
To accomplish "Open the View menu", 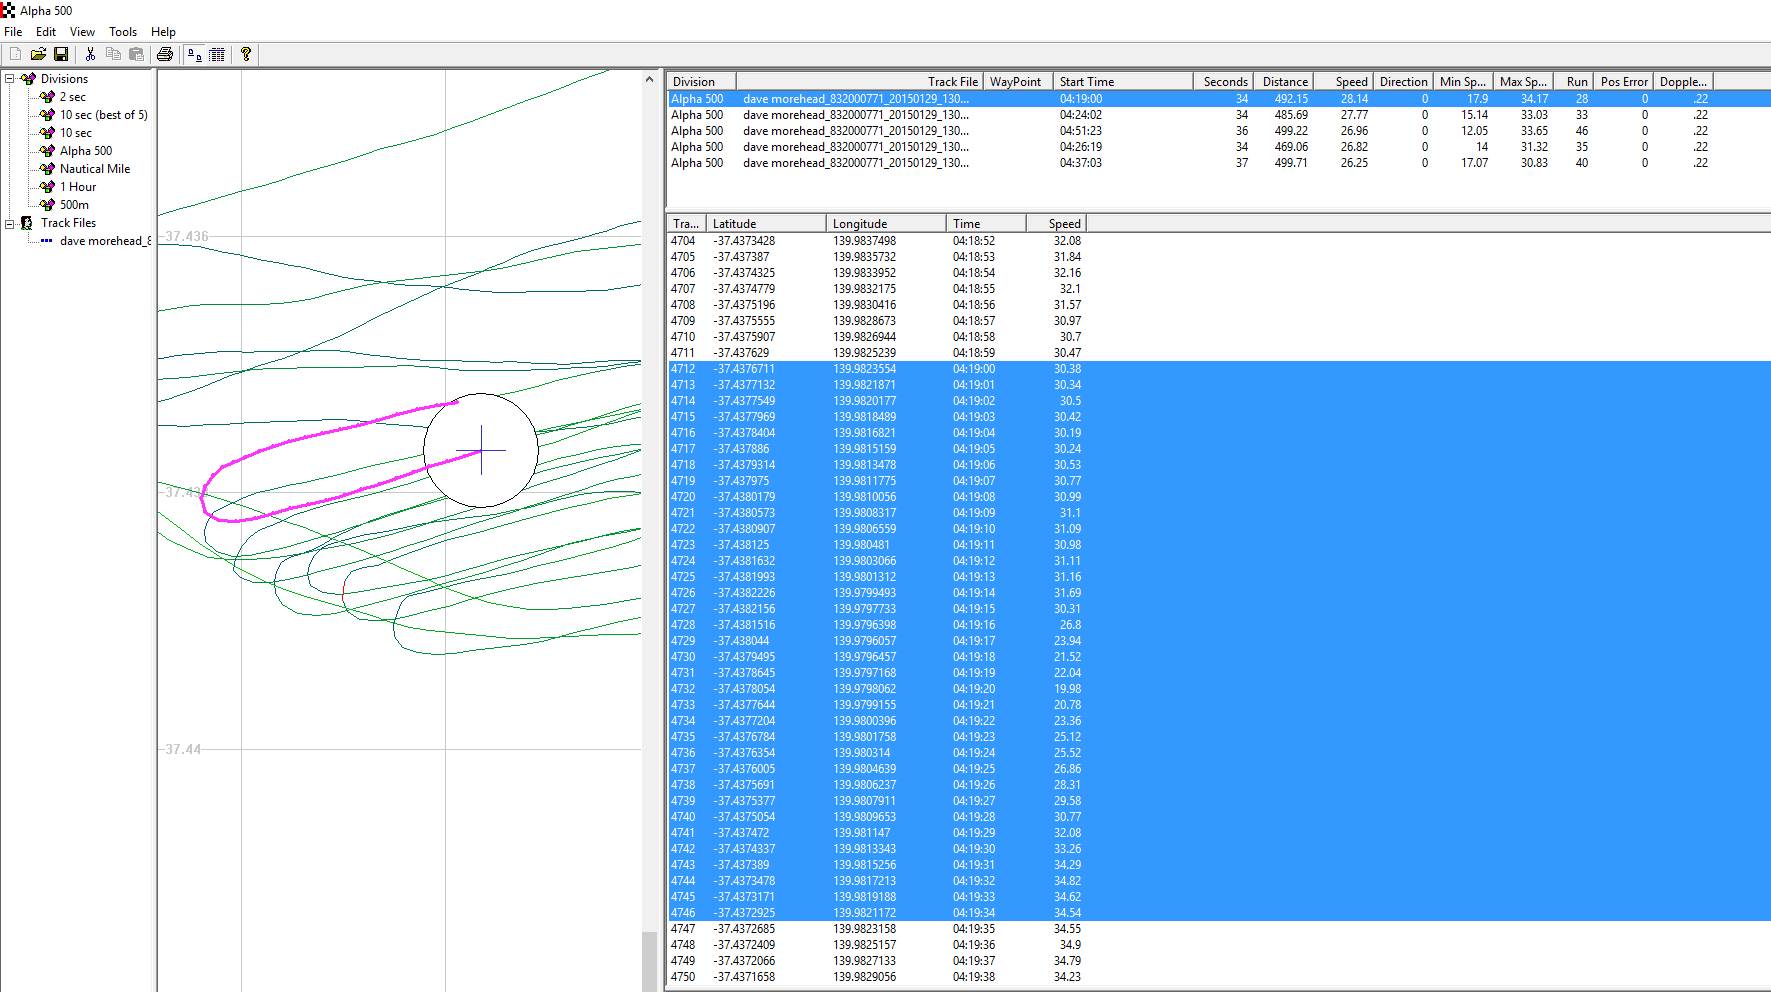I will tap(82, 32).
